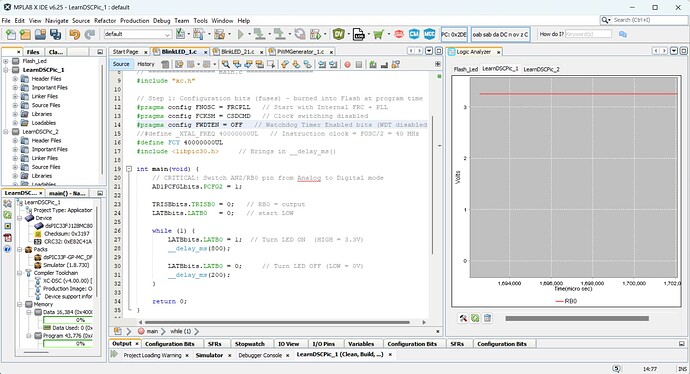Collapse the main function fold marker
Image resolution: width=690 pixels, height=374 pixels.
coord(129,169)
